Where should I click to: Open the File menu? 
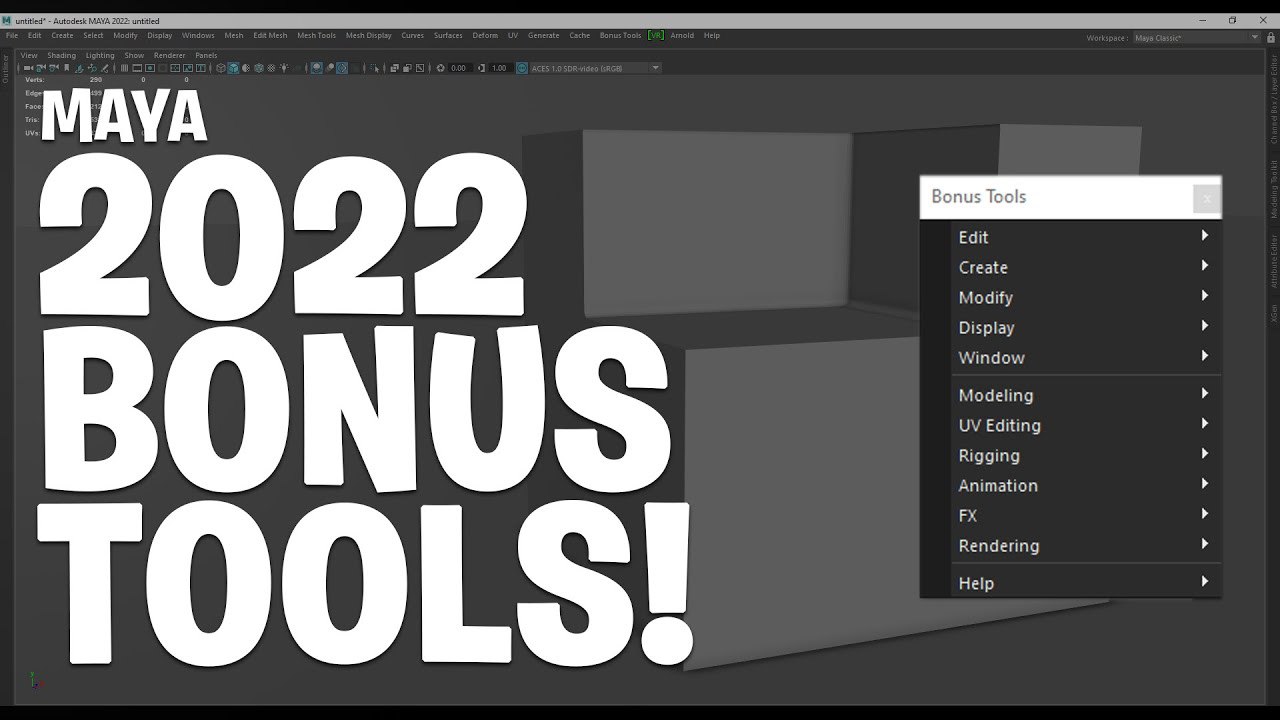click(x=12, y=35)
